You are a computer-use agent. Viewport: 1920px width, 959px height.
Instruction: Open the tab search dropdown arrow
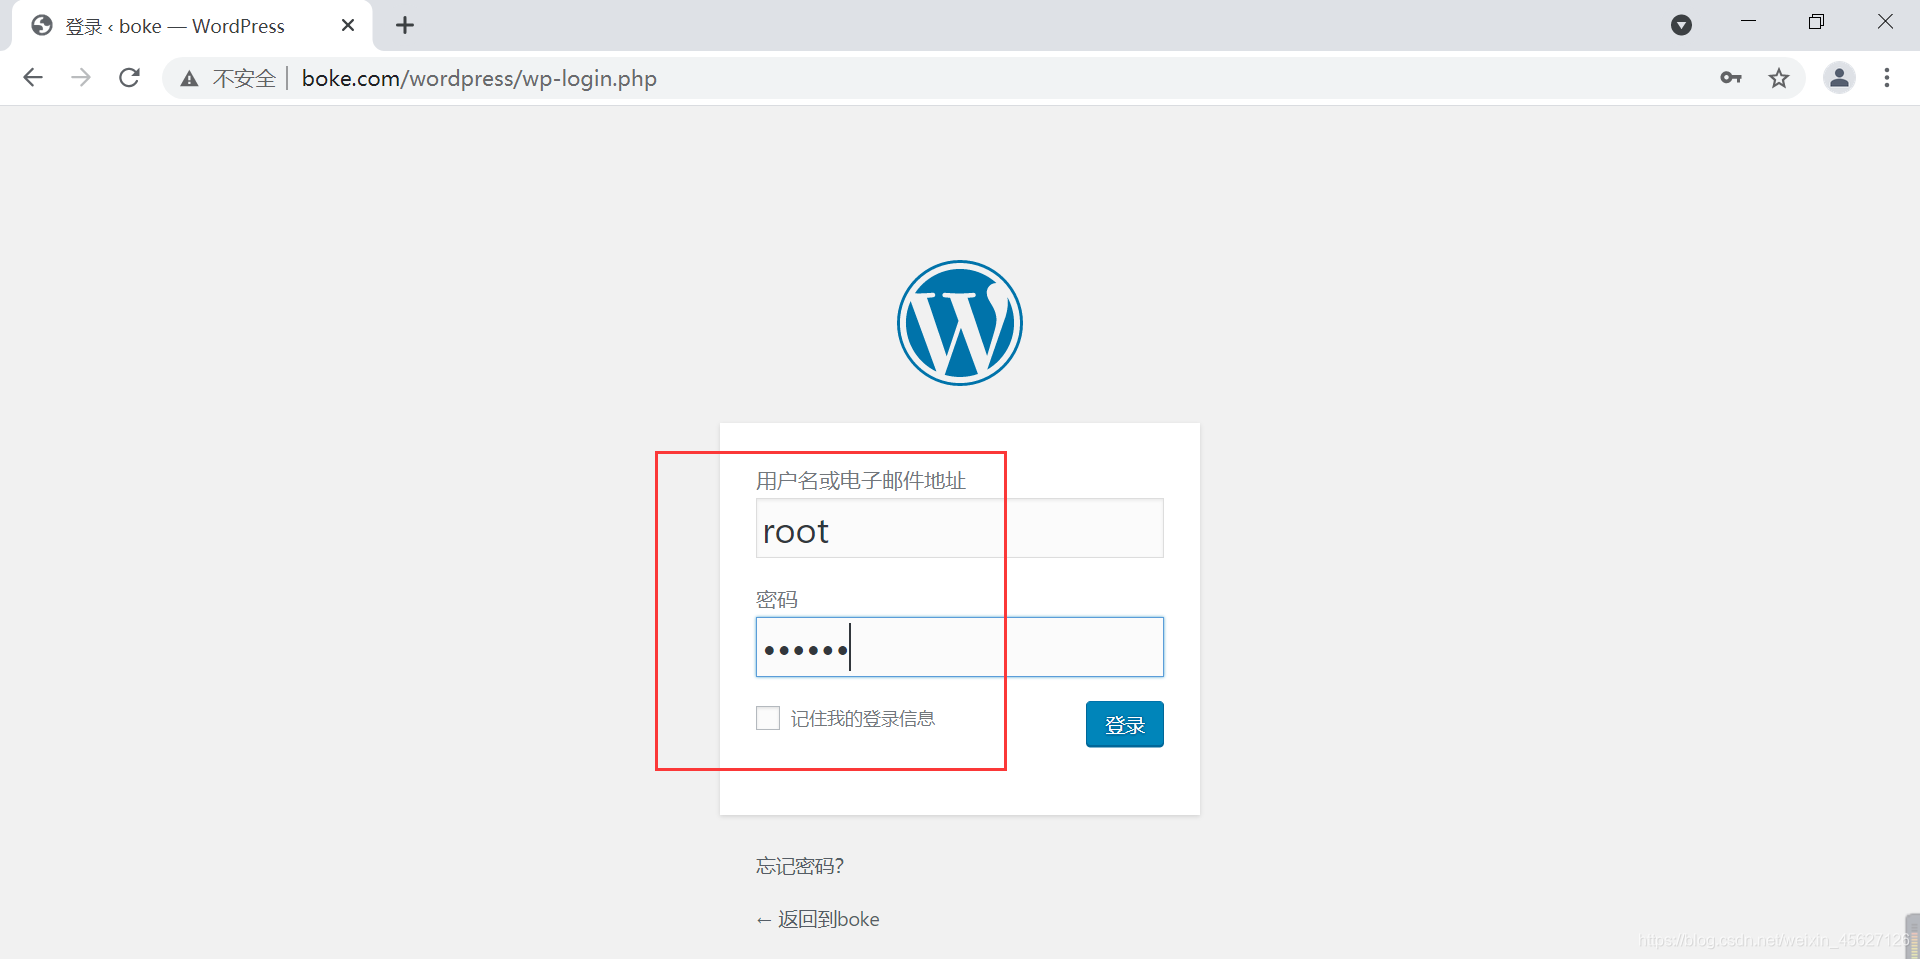[x=1682, y=25]
